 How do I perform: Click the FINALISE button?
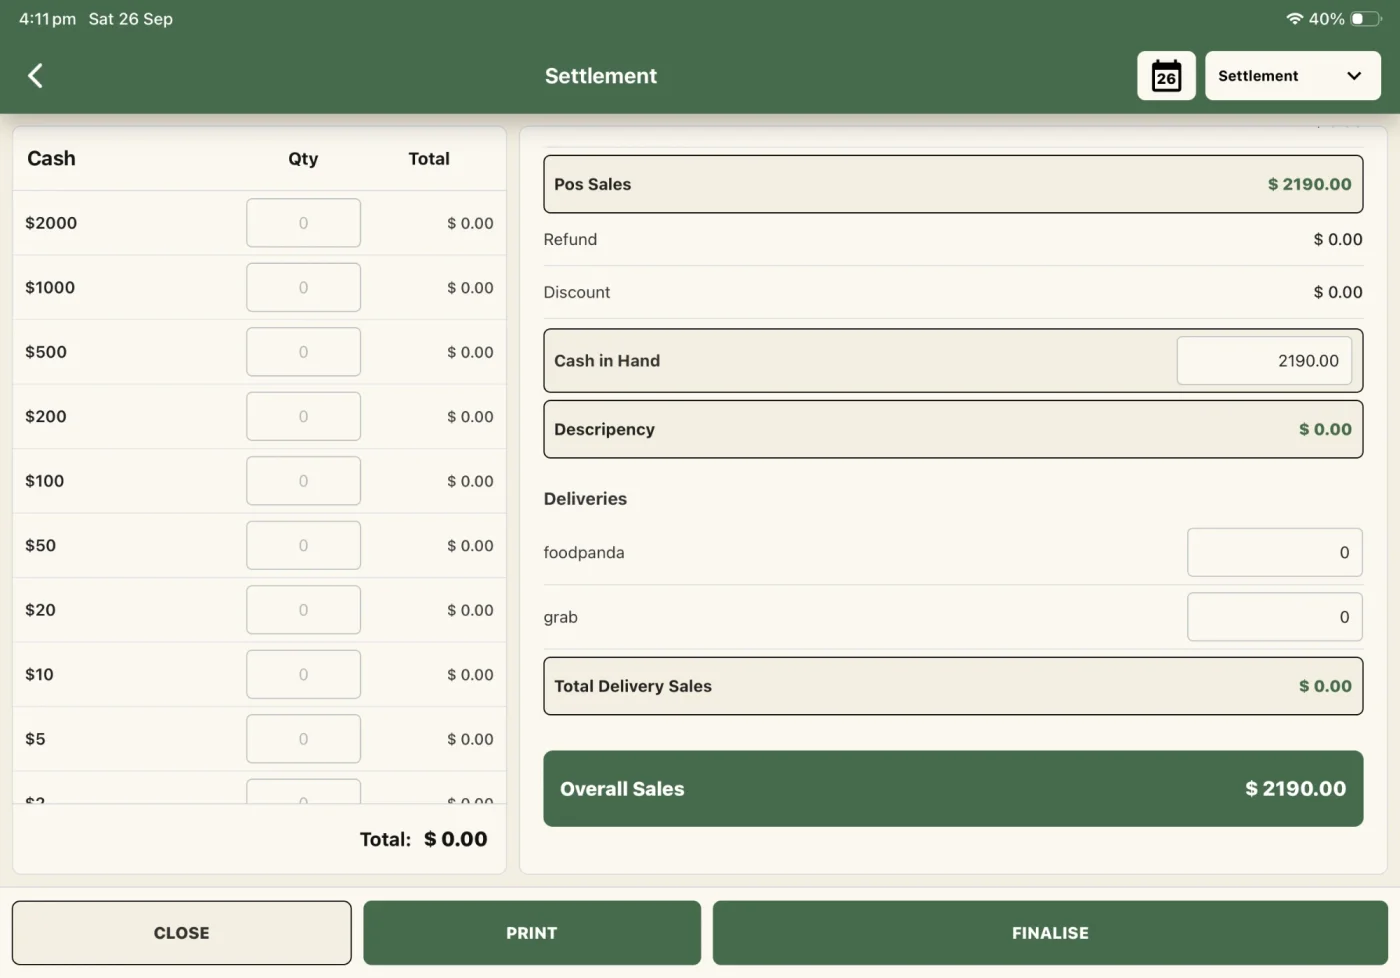[x=1050, y=933]
